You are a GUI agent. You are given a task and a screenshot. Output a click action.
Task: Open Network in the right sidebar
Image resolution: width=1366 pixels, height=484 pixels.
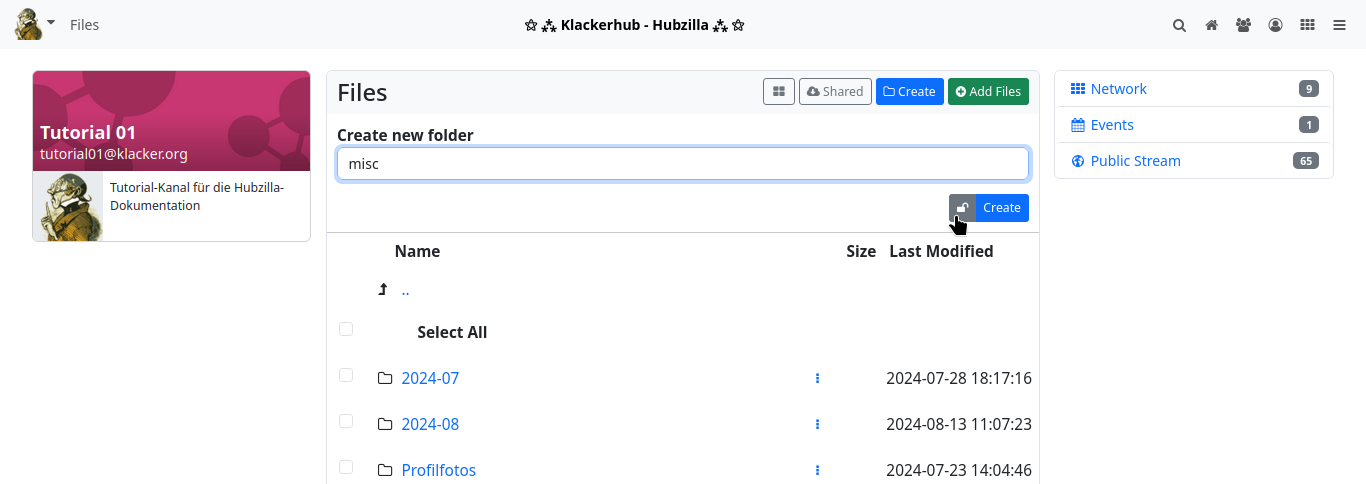point(1118,89)
